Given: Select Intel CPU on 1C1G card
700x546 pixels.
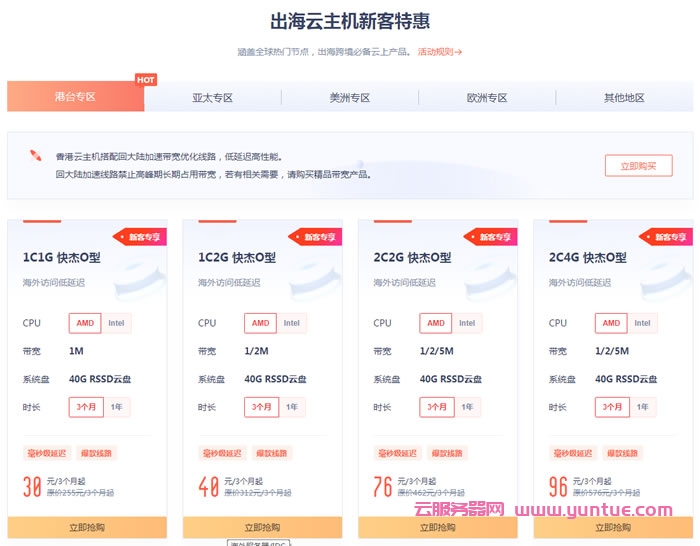Looking at the screenshot, I should [116, 323].
